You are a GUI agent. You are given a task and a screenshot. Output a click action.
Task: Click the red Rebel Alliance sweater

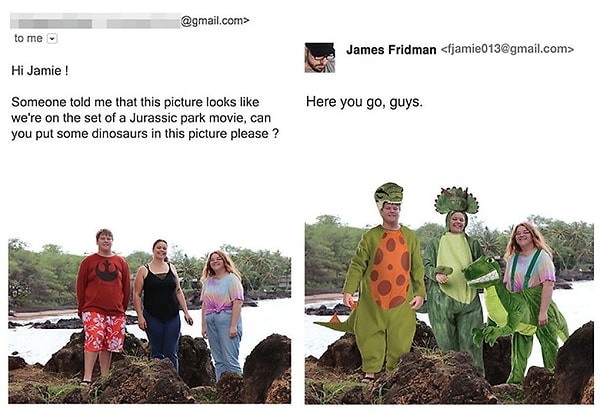click(x=103, y=284)
